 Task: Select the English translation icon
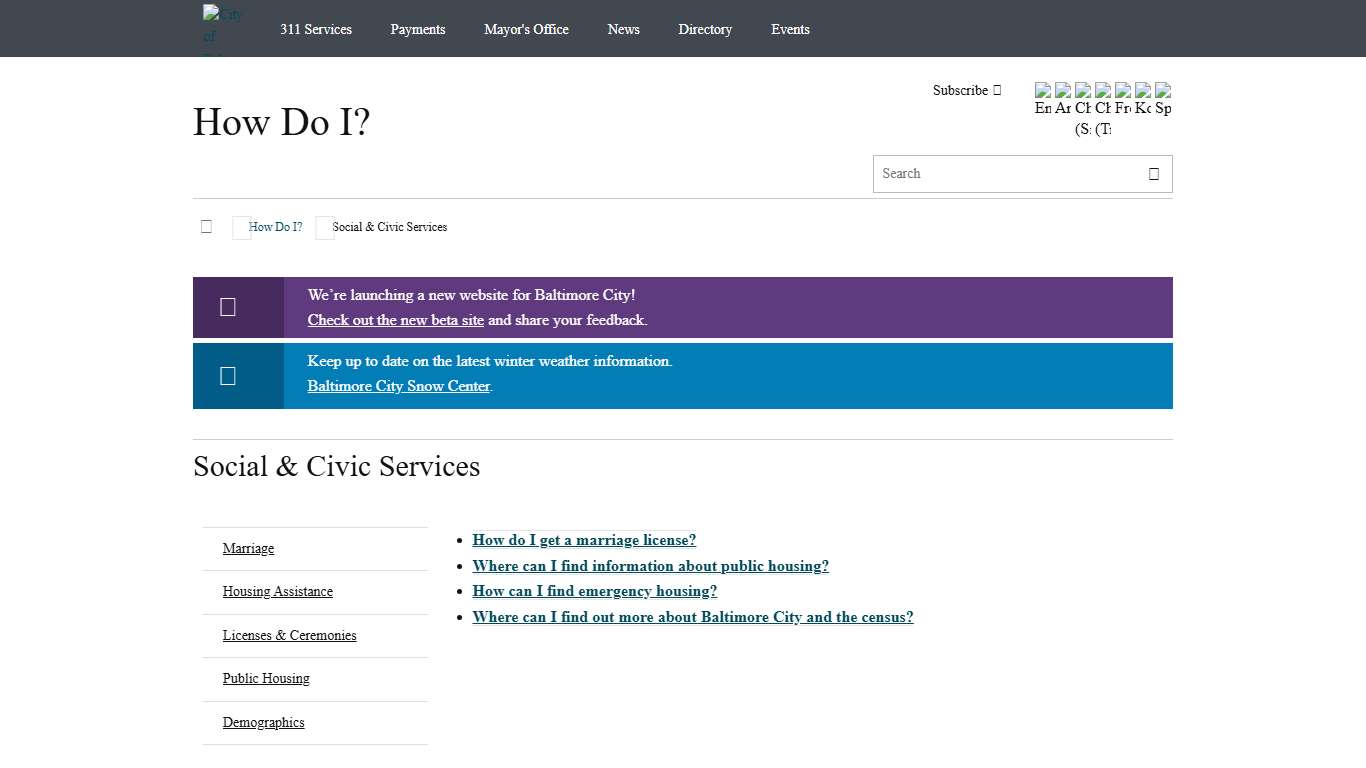1043,91
